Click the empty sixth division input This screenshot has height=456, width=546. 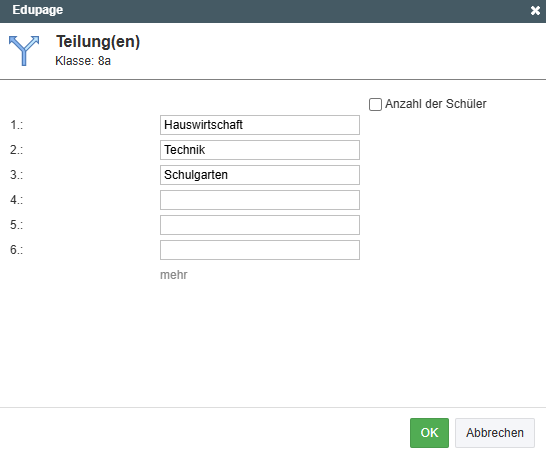260,250
